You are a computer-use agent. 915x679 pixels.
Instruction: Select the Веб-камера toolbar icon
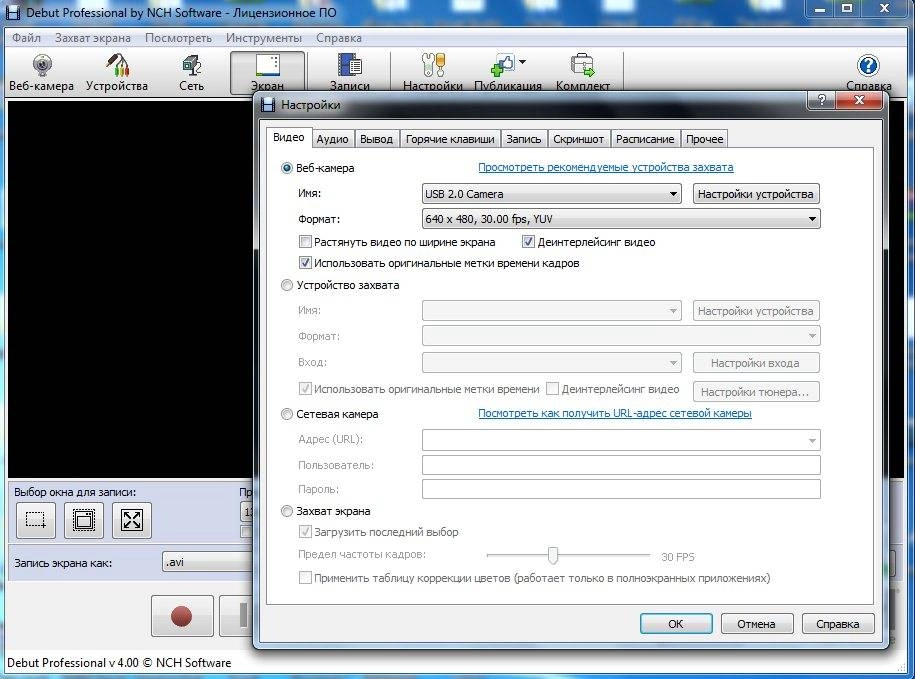(x=41, y=72)
